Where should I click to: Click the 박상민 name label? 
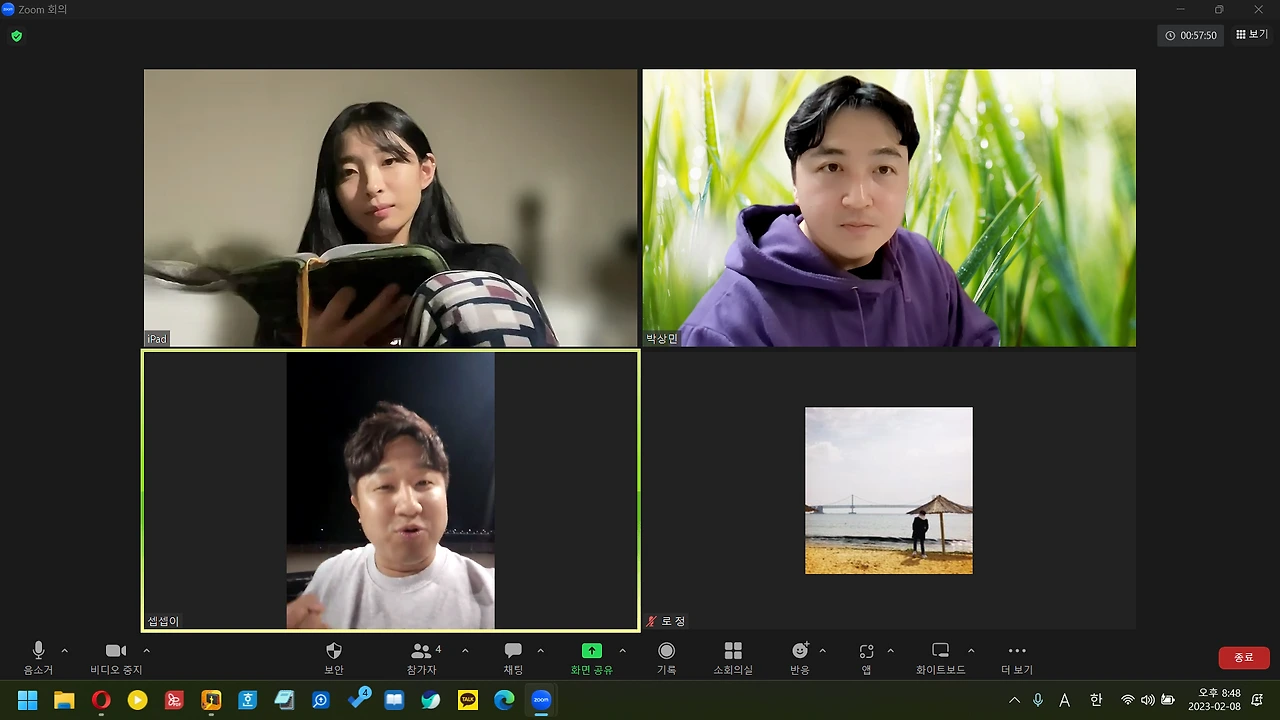(662, 339)
